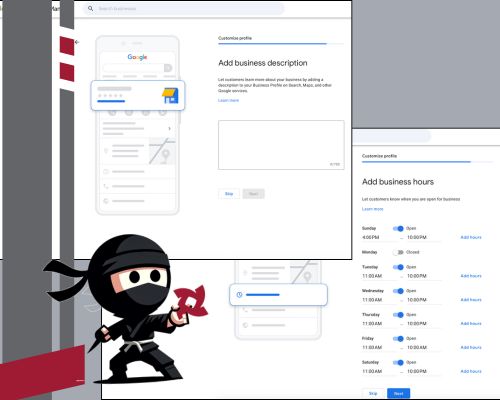Viewport: 500px width, 400px height.
Task: Click the progress bar above Add business hours
Action: pyautogui.click(x=428, y=162)
